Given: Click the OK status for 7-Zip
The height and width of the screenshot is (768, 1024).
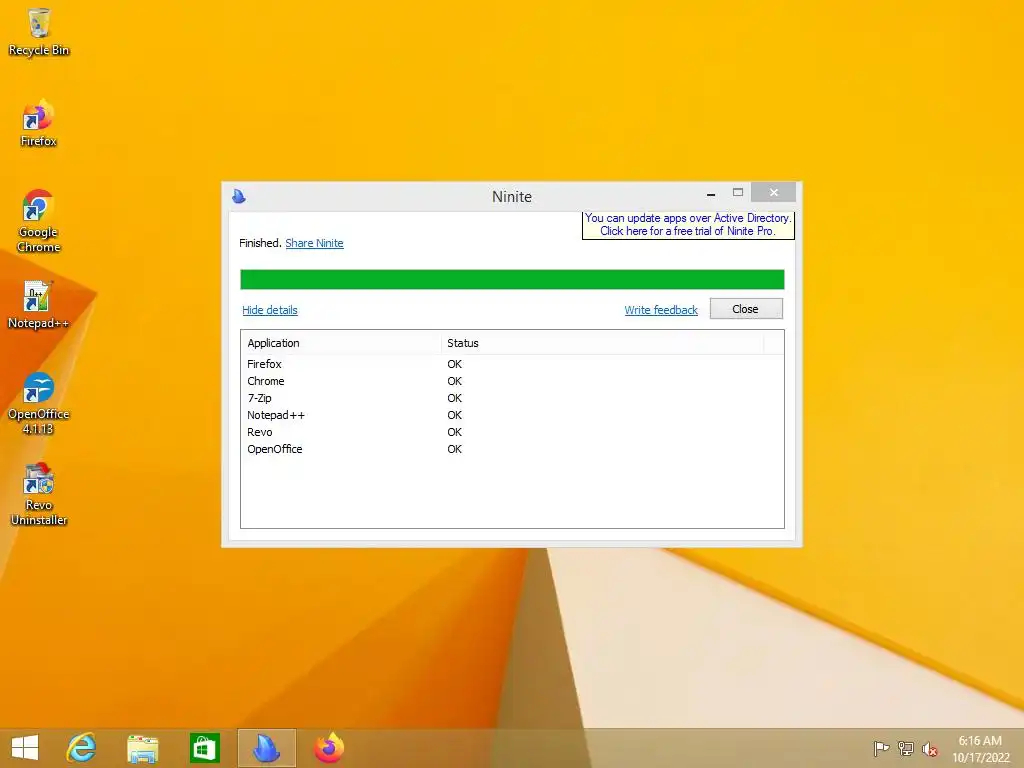Looking at the screenshot, I should click(455, 398).
